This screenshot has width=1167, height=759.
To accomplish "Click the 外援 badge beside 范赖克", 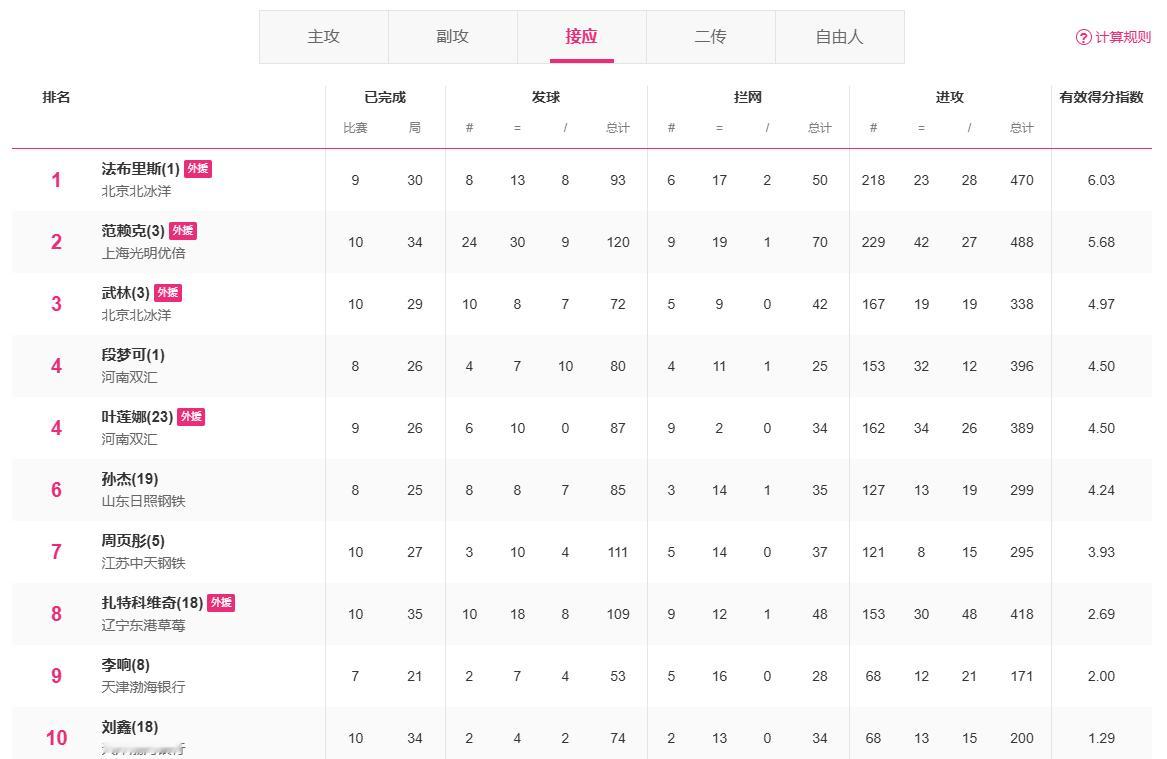I will (x=183, y=231).
